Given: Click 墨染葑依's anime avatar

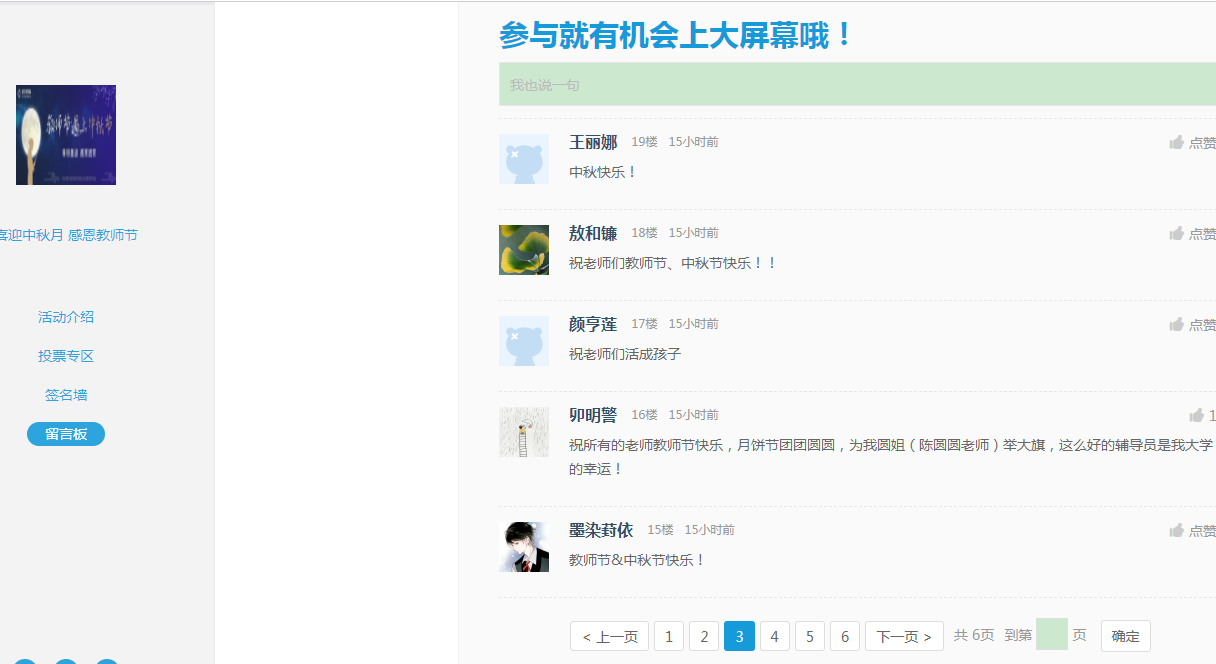Looking at the screenshot, I should [524, 547].
